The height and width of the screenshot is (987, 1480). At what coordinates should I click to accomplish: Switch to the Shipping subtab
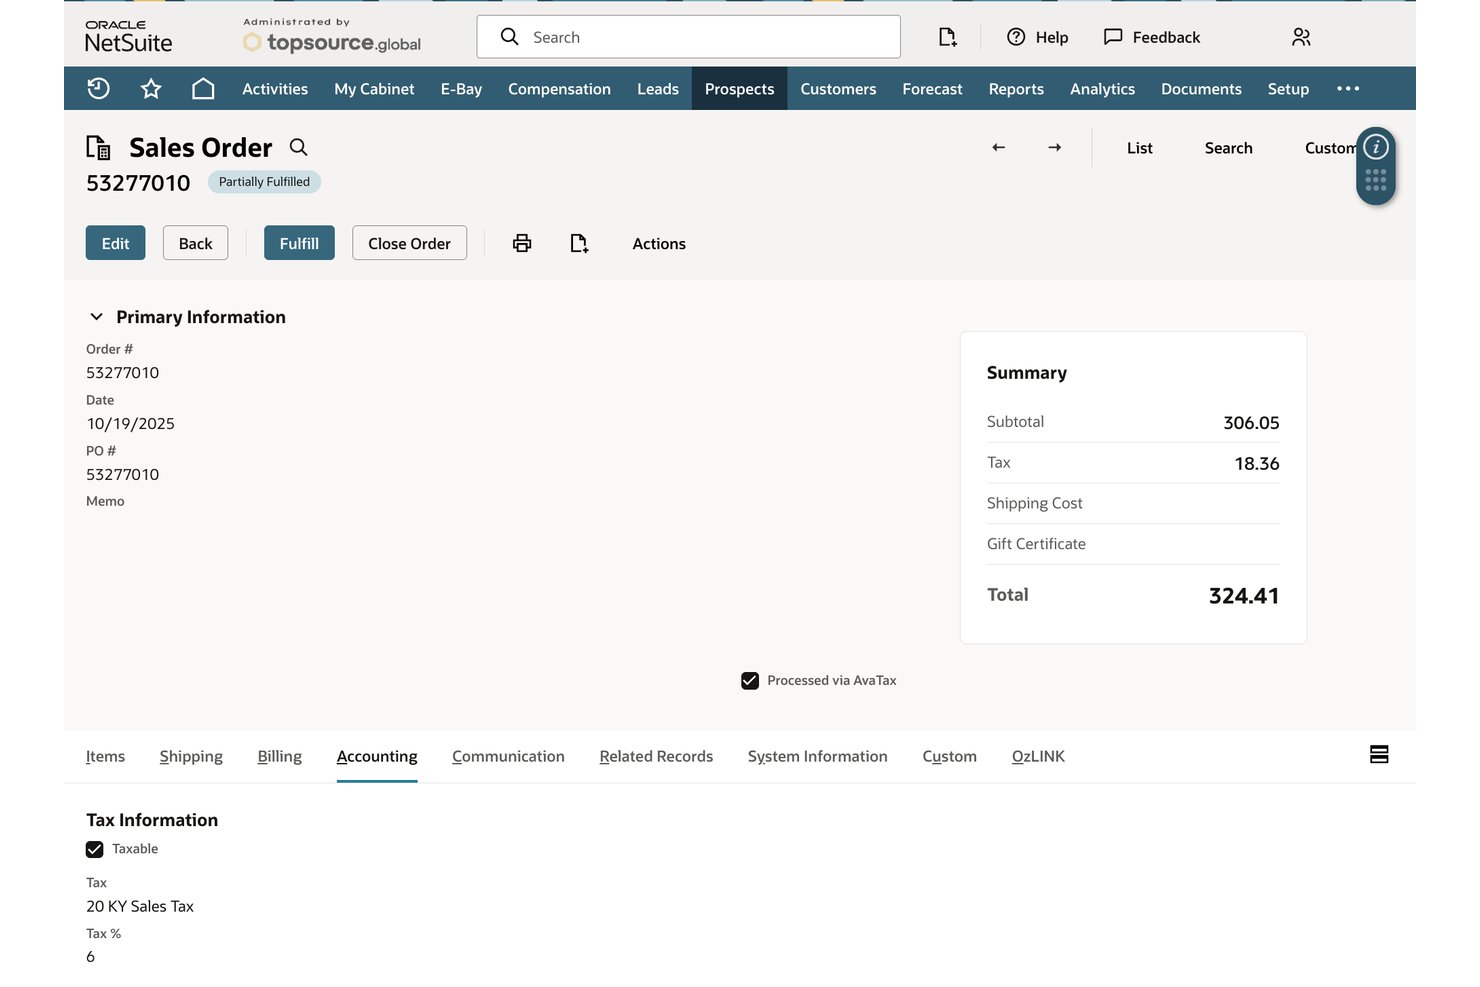pyautogui.click(x=191, y=757)
